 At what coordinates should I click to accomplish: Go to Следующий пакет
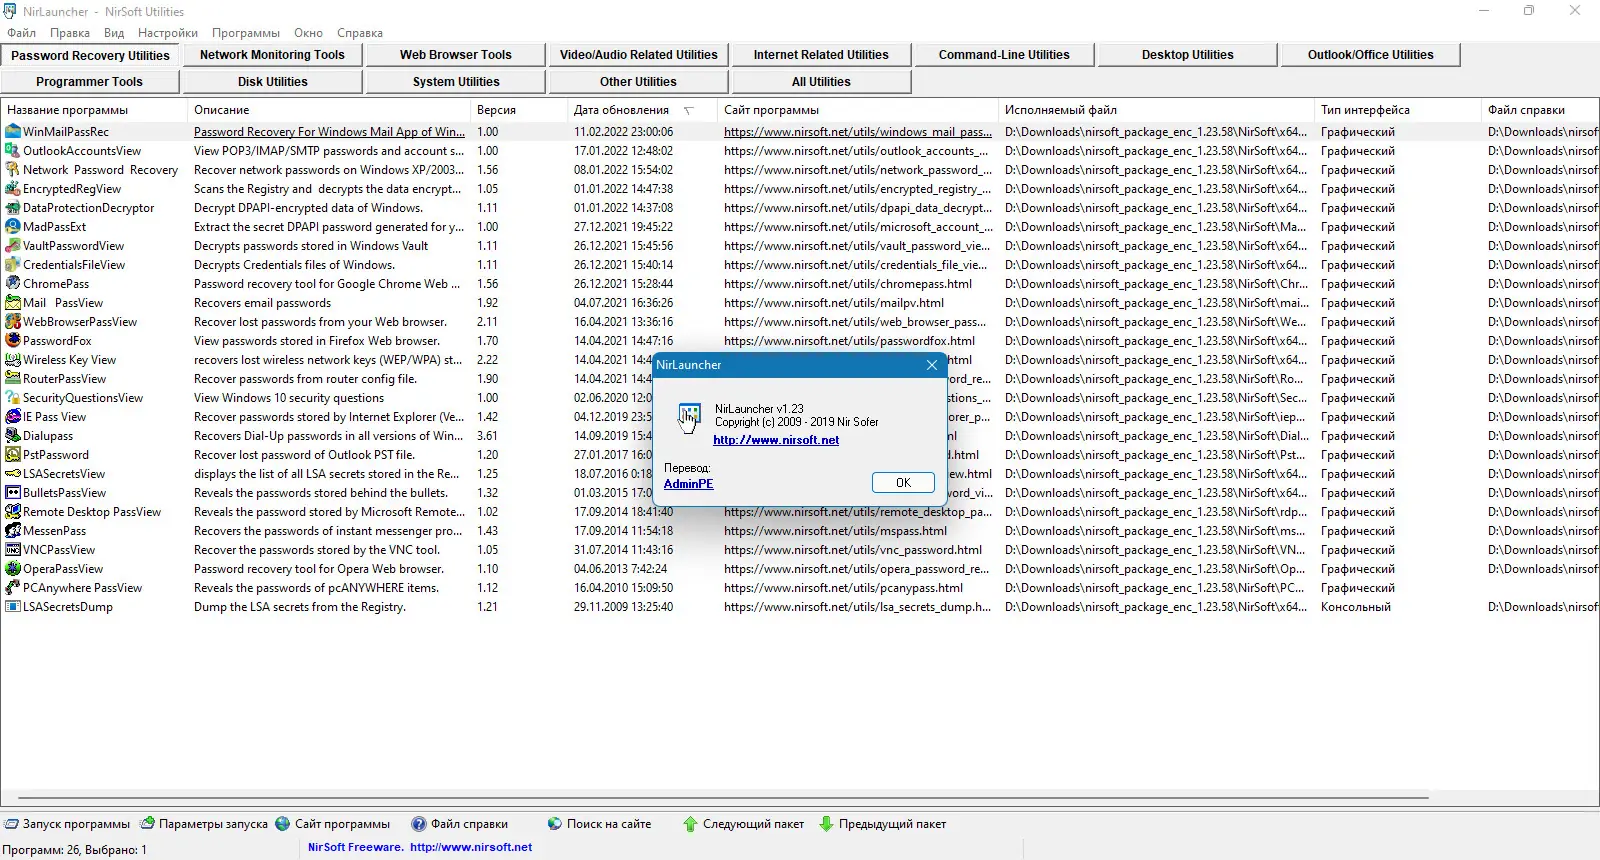(743, 824)
